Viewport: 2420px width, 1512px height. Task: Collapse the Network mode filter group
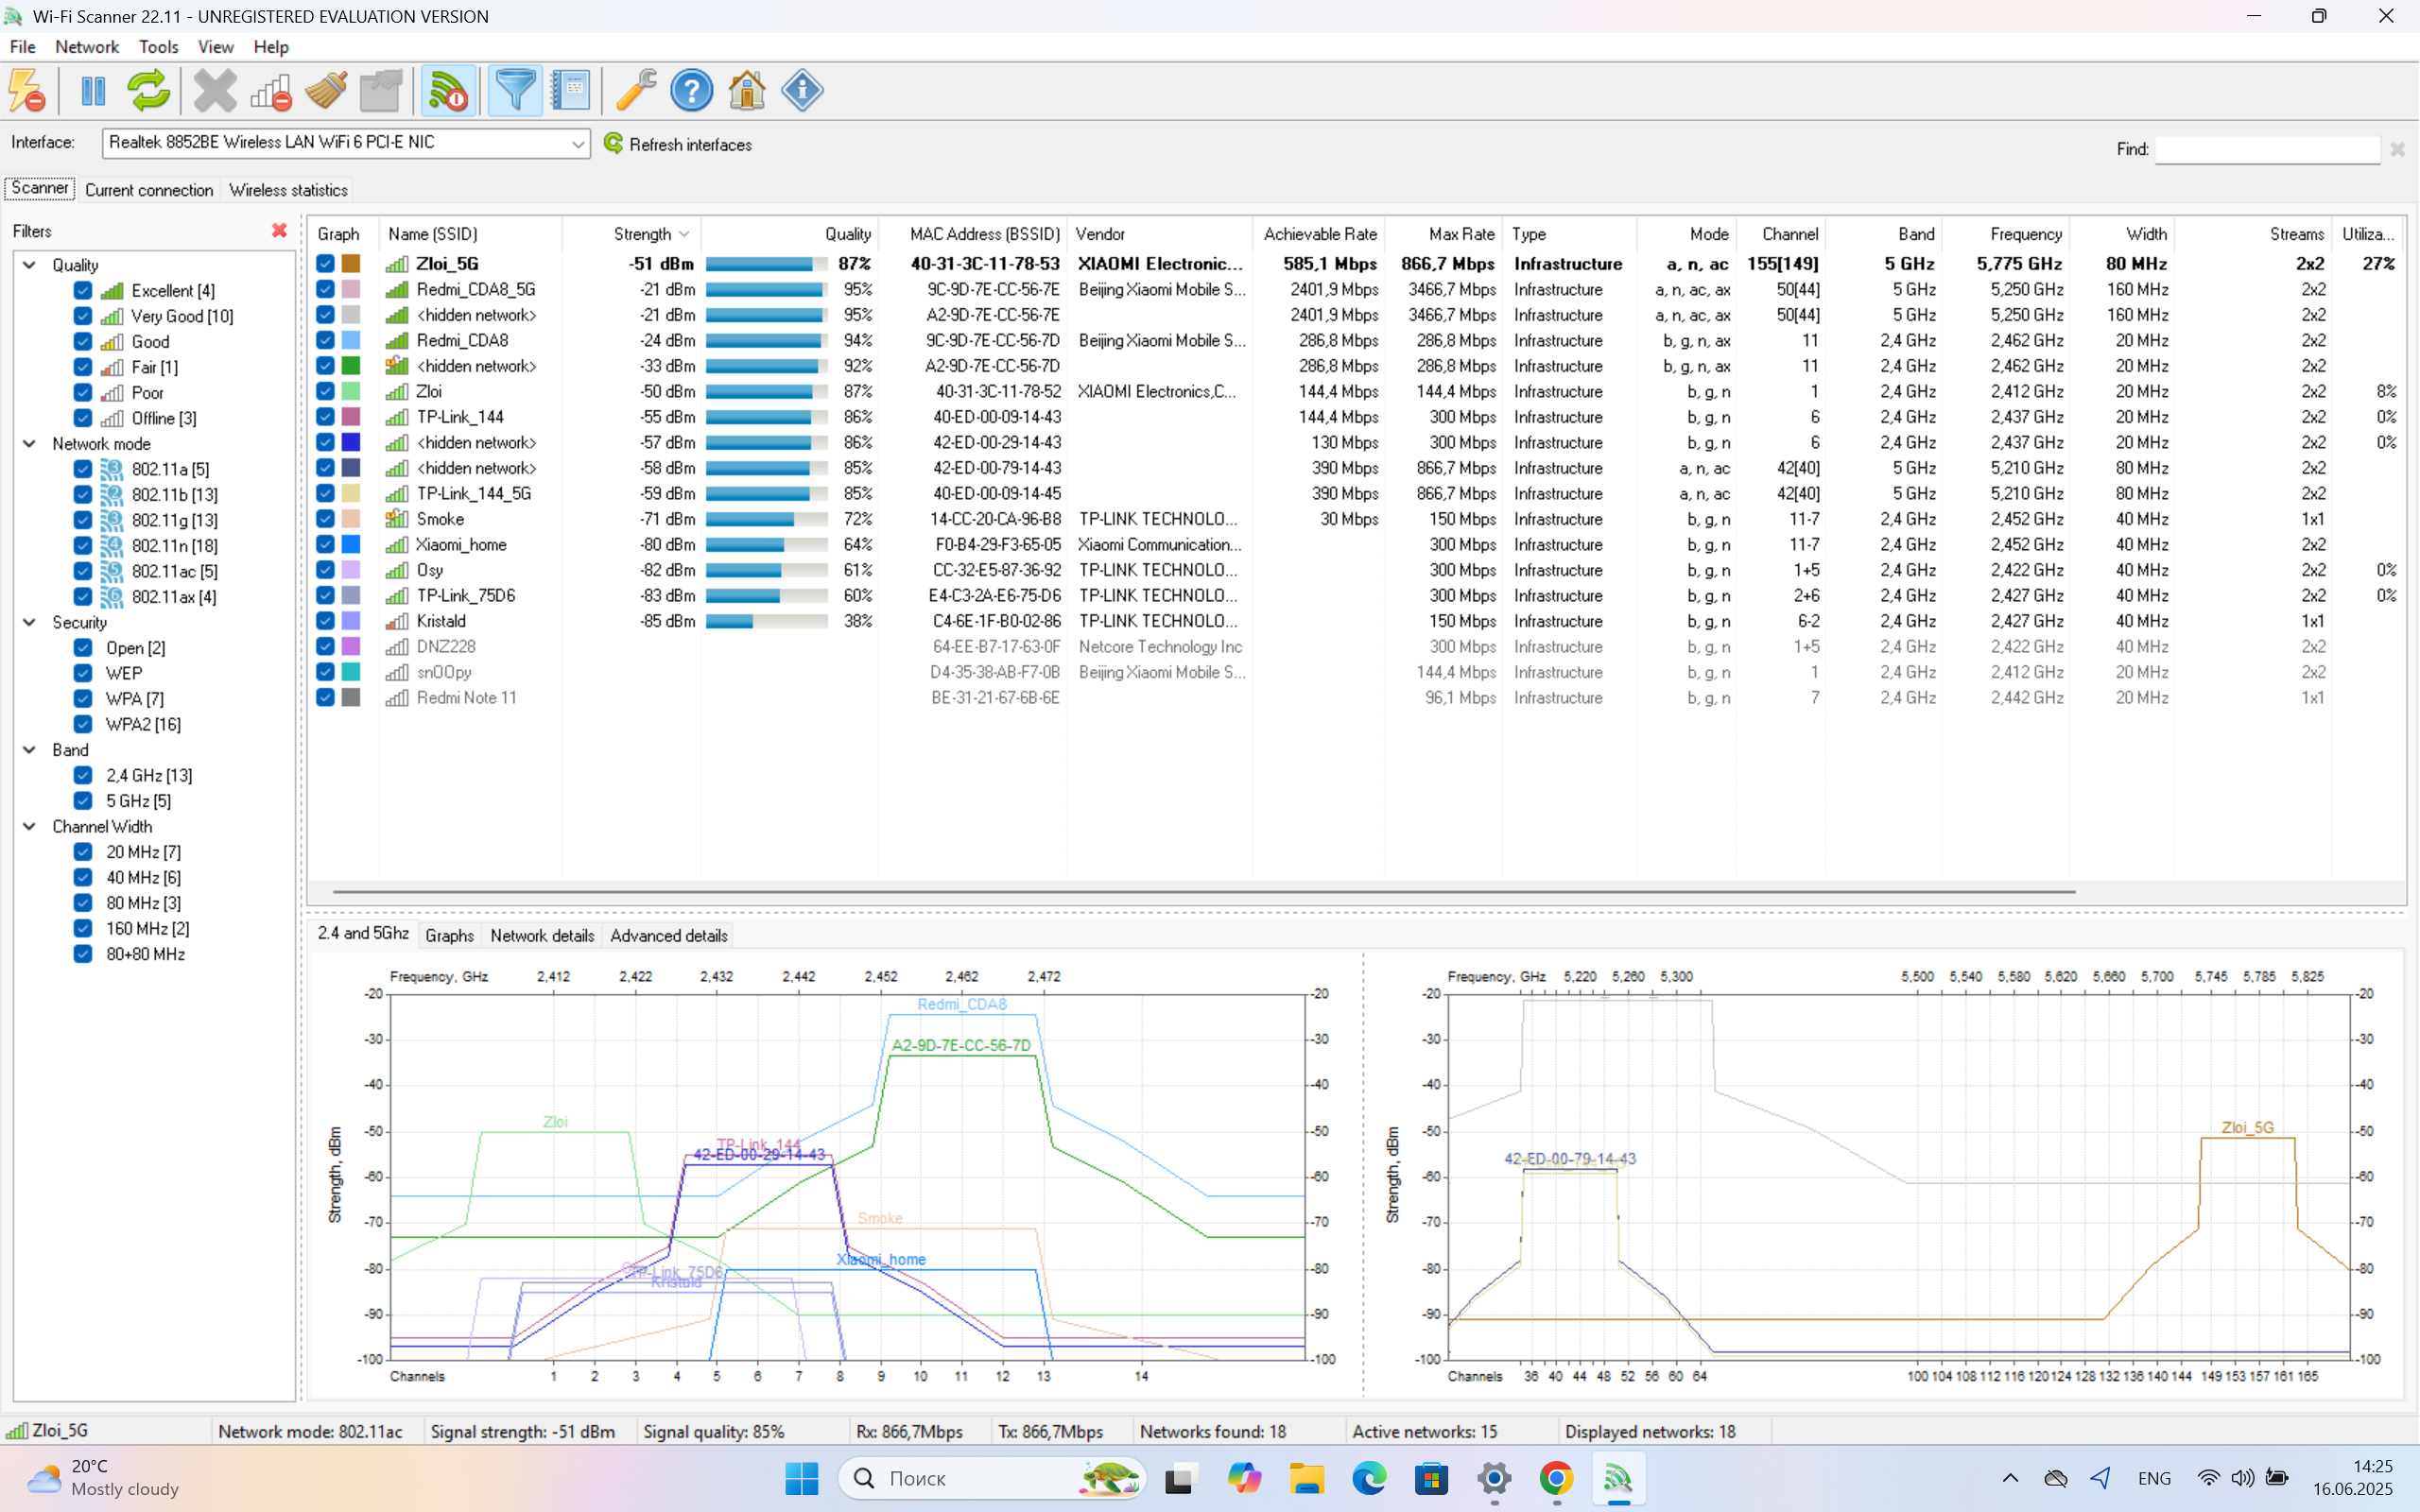coord(29,443)
